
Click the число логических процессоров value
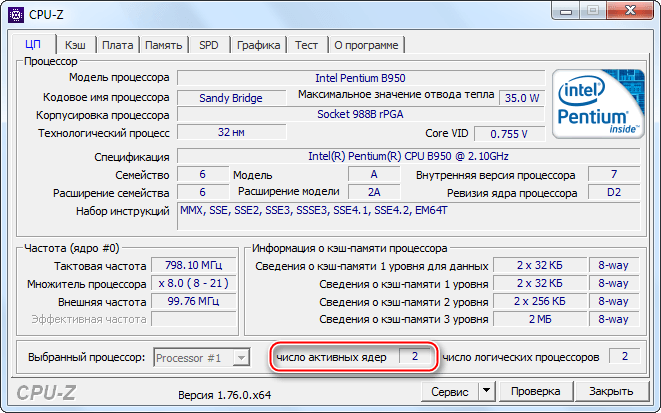[625, 356]
